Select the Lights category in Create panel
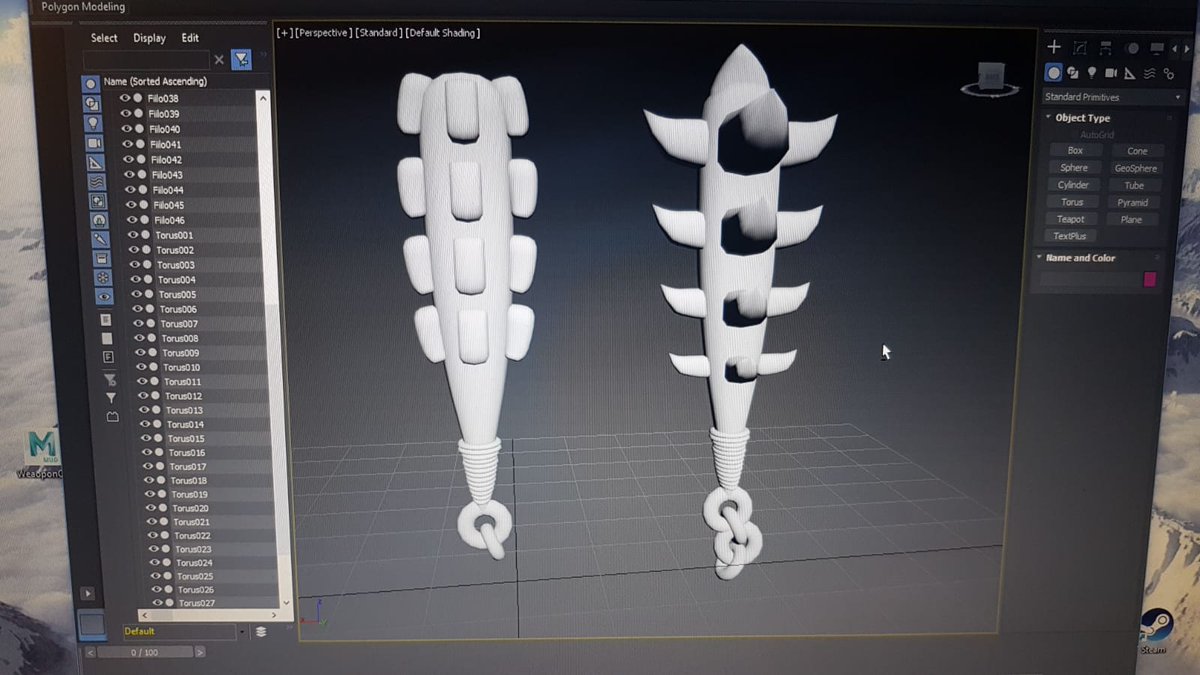 pyautogui.click(x=1092, y=73)
